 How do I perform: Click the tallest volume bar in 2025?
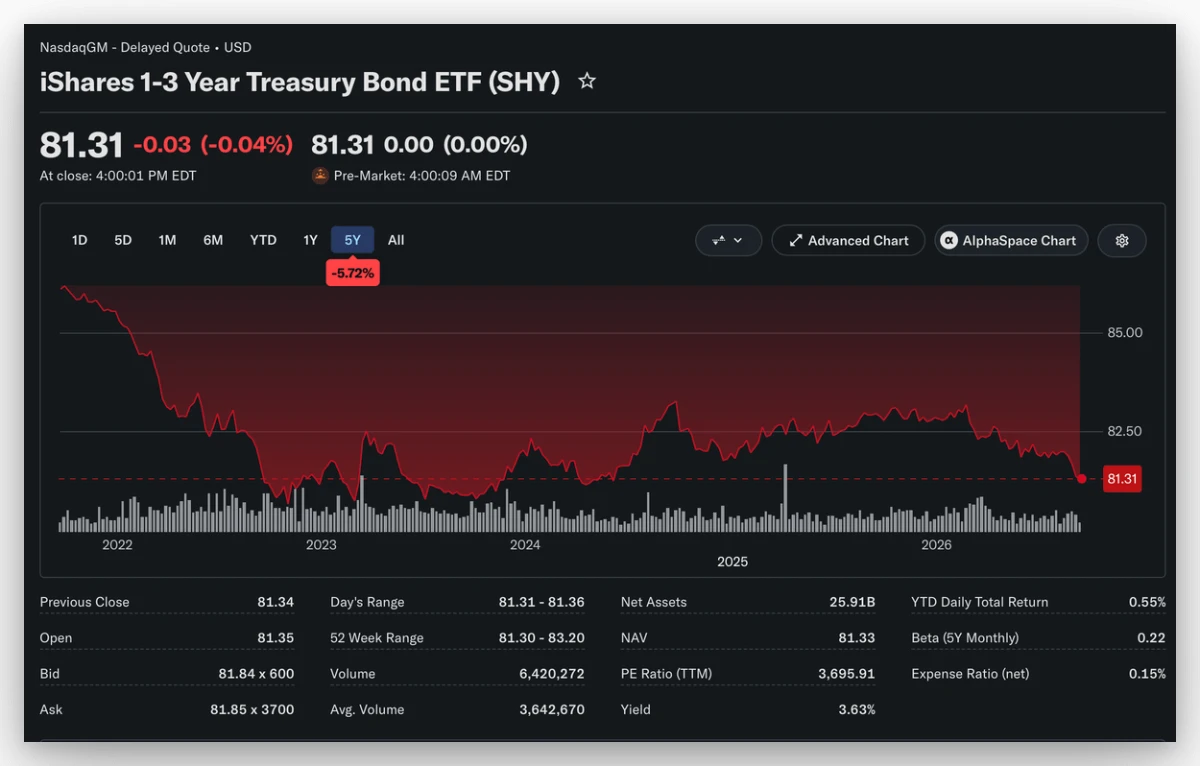[785, 497]
